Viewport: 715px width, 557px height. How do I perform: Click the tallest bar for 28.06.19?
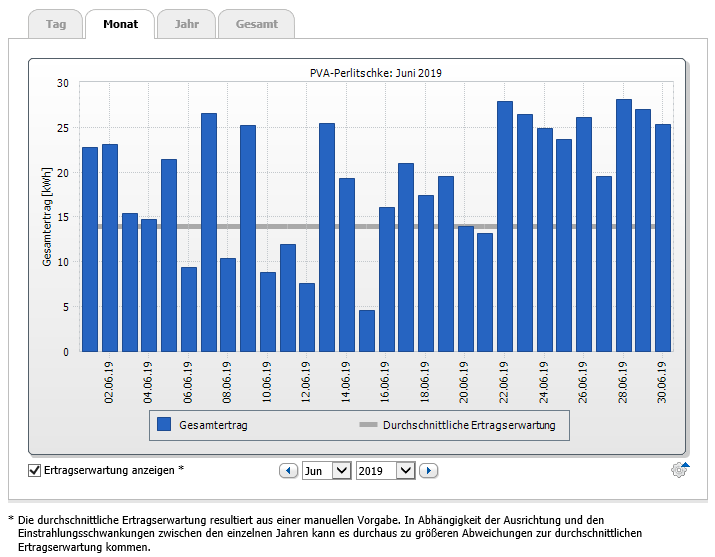(624, 226)
